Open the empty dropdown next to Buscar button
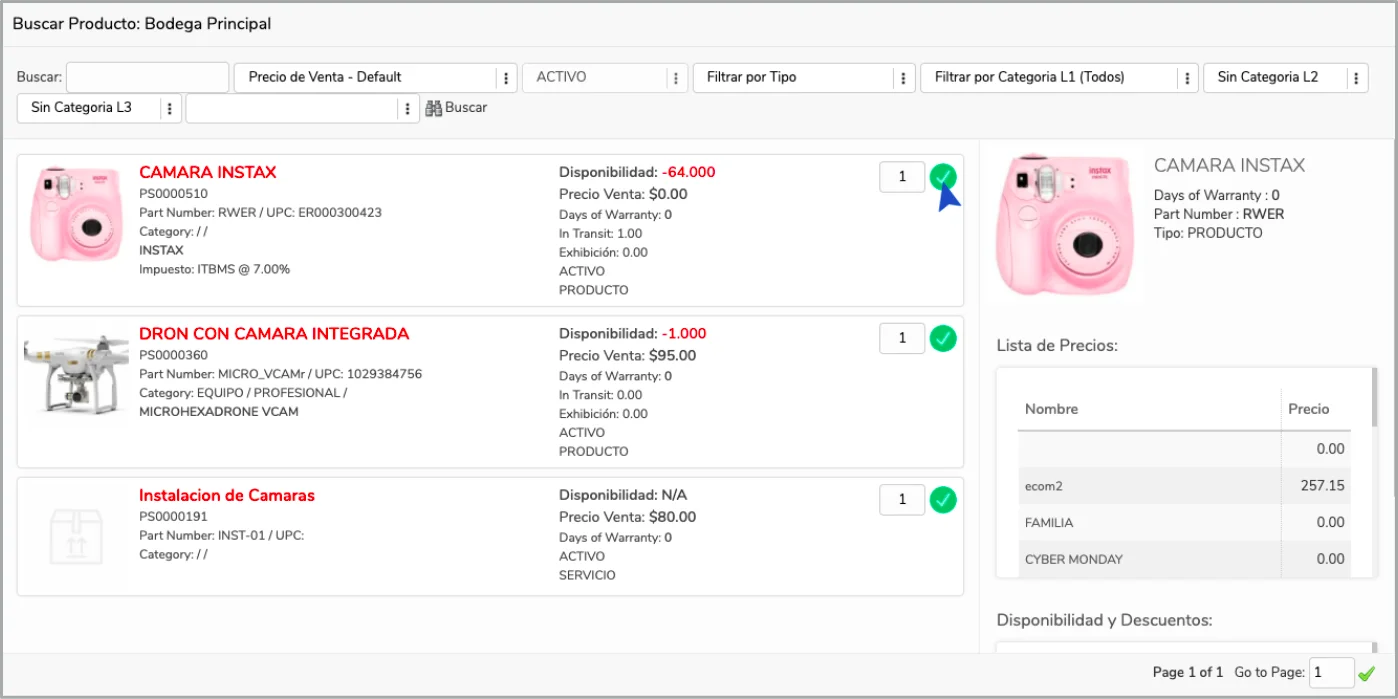 [302, 108]
